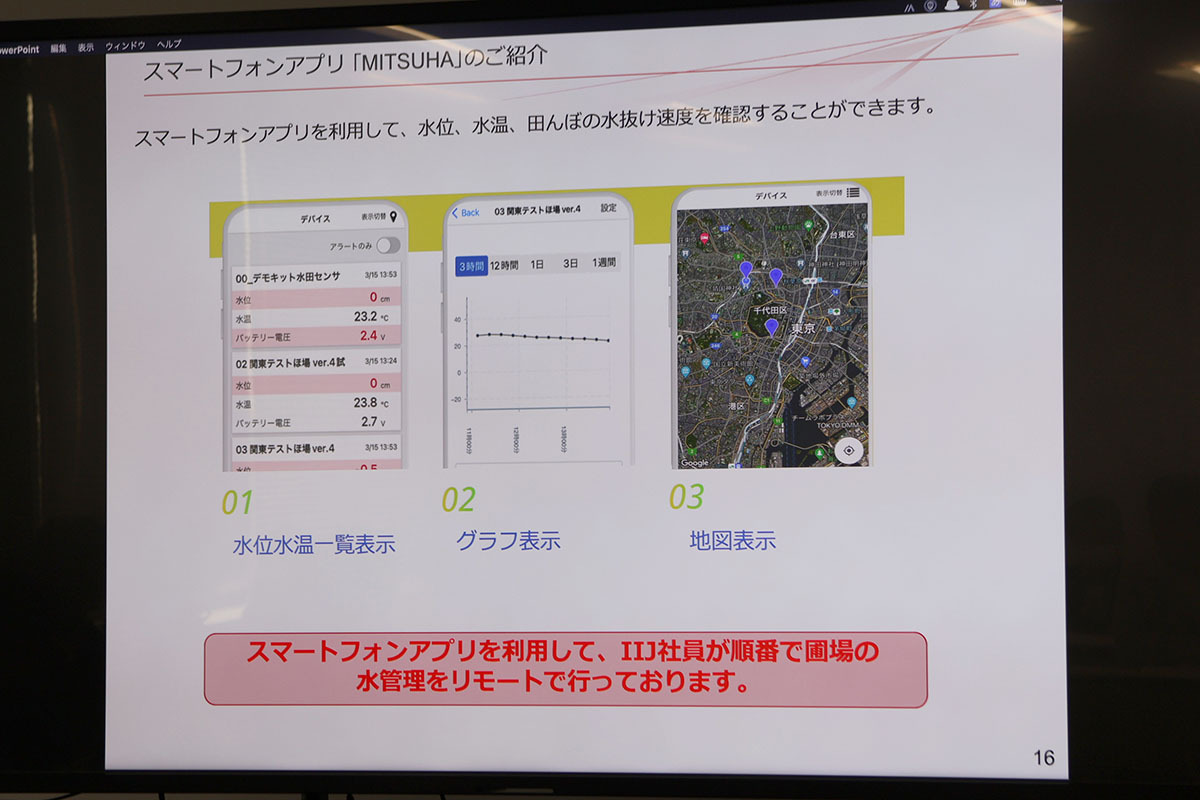This screenshot has height=800, width=1200.
Task: Click the shield icon in the menu bar
Action: pyautogui.click(x=930, y=5)
